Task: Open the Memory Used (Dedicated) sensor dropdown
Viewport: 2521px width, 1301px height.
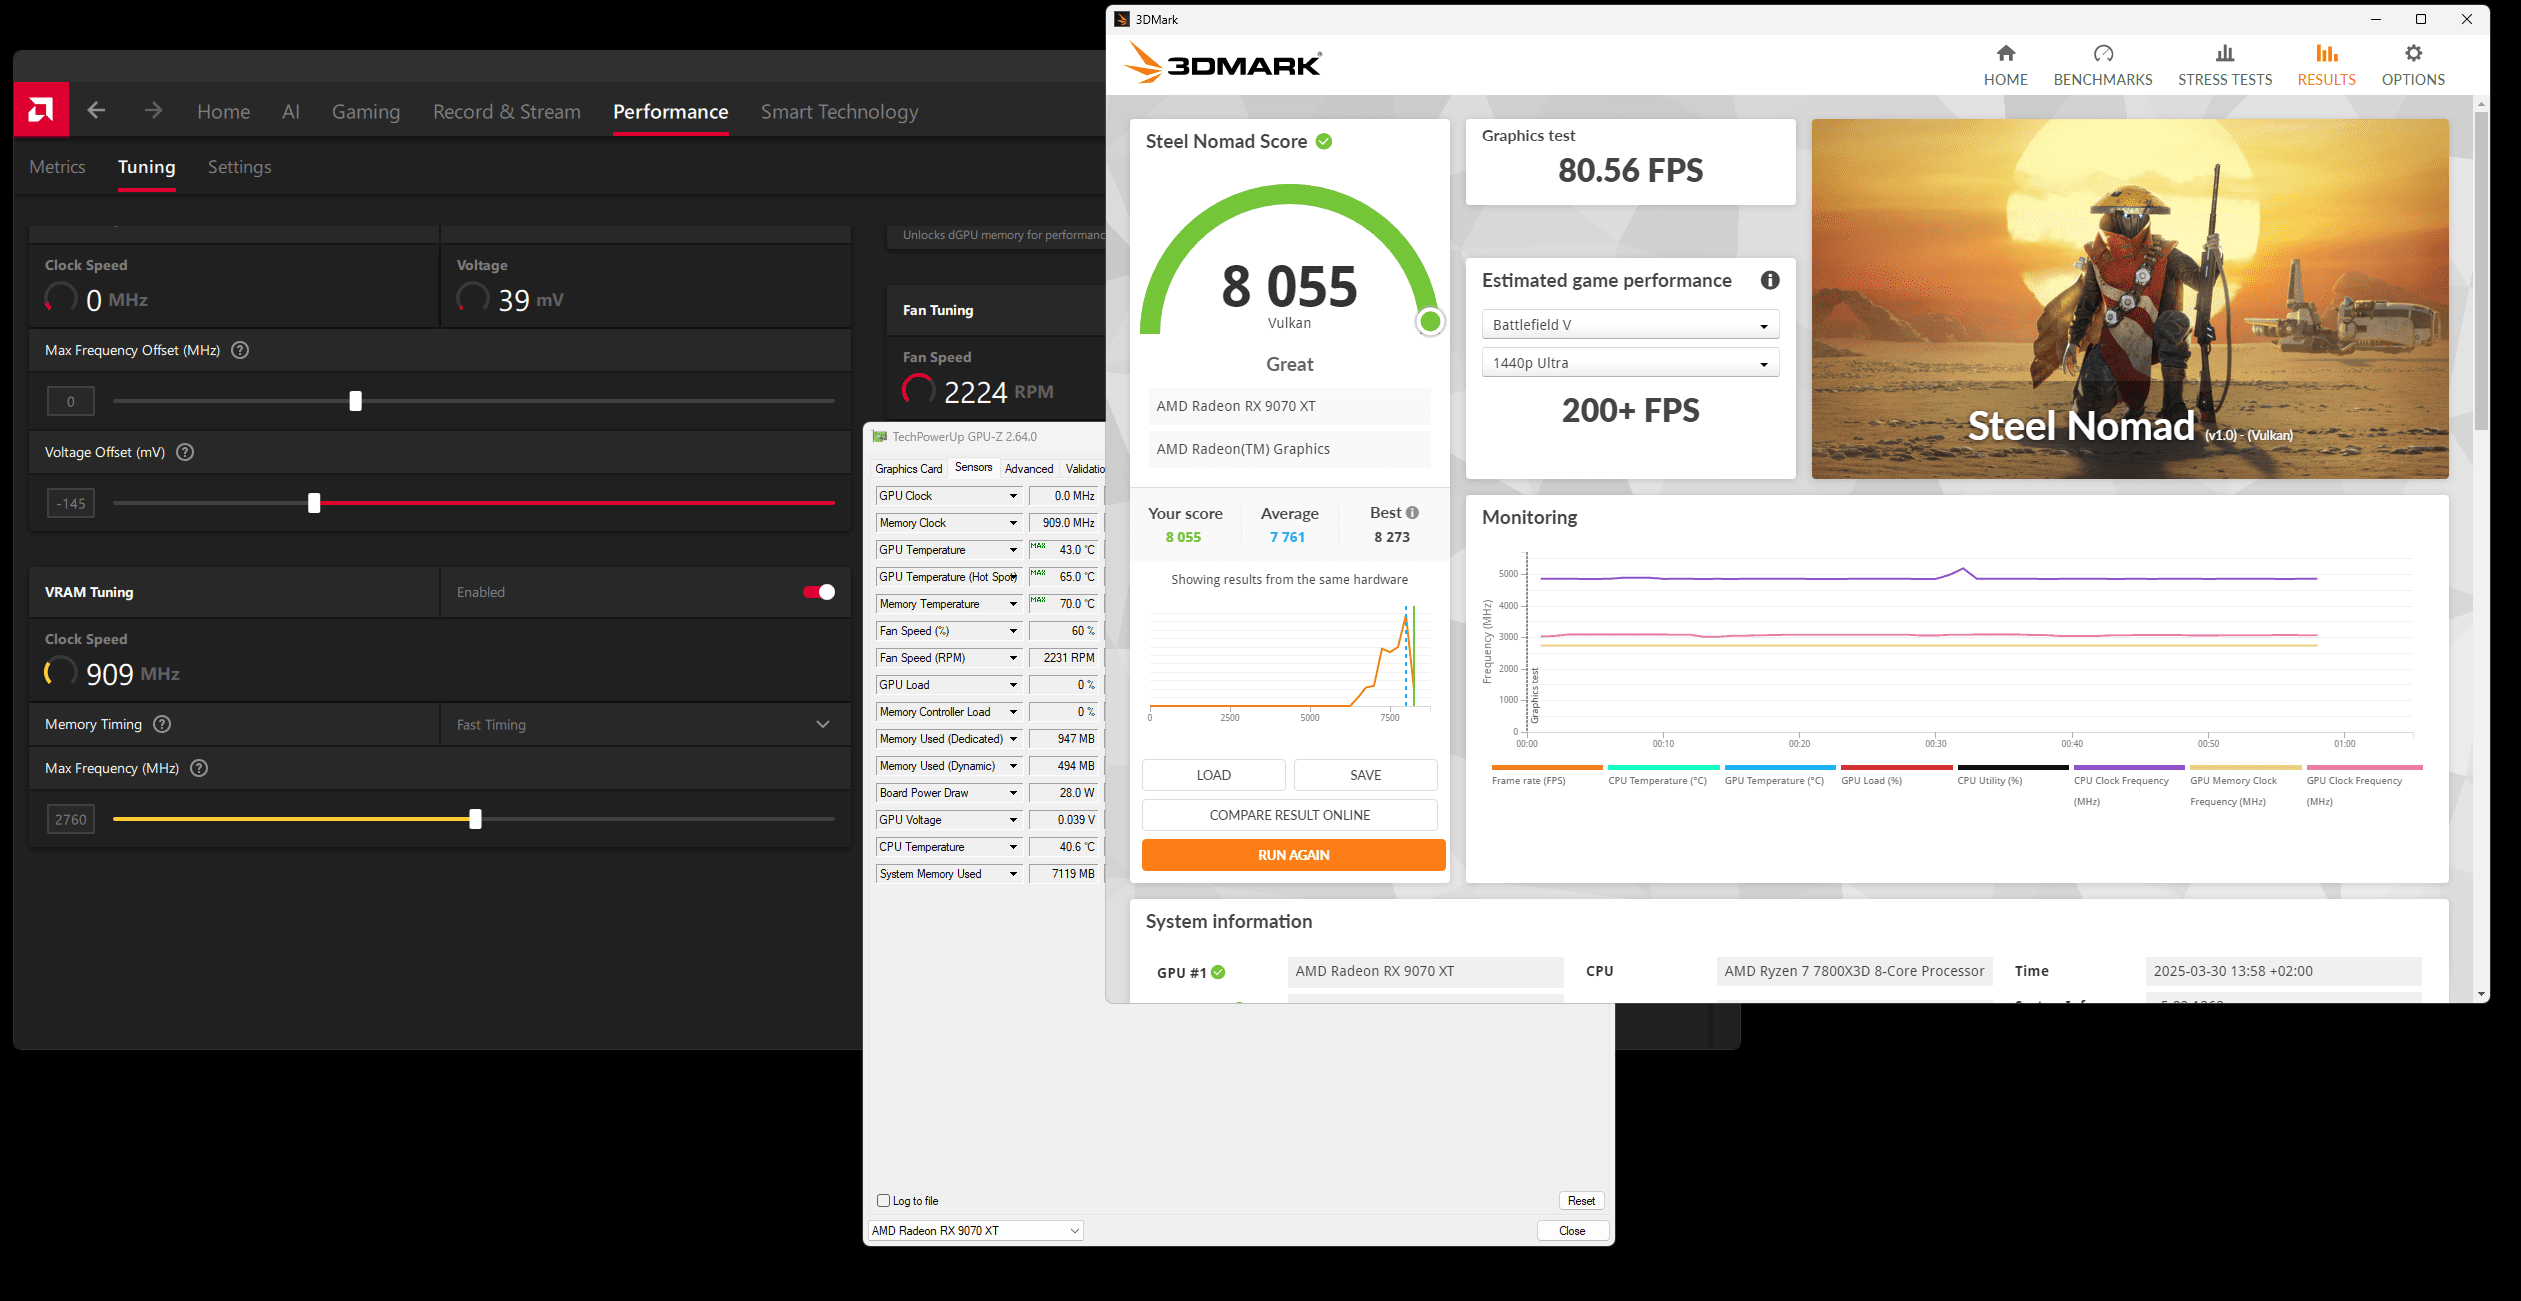Action: [948, 739]
